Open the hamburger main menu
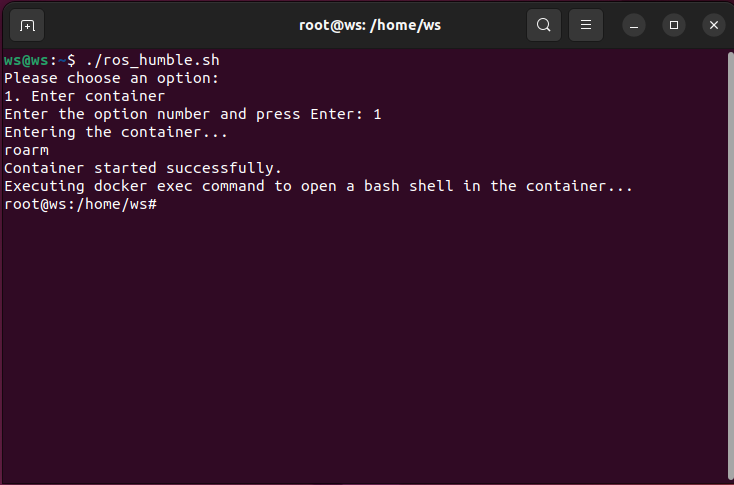 (586, 25)
